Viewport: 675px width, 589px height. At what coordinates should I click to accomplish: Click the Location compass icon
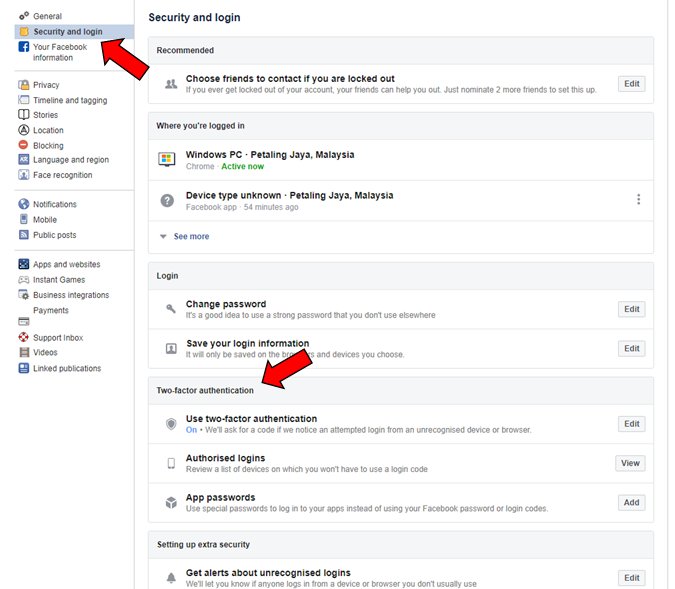click(24, 130)
